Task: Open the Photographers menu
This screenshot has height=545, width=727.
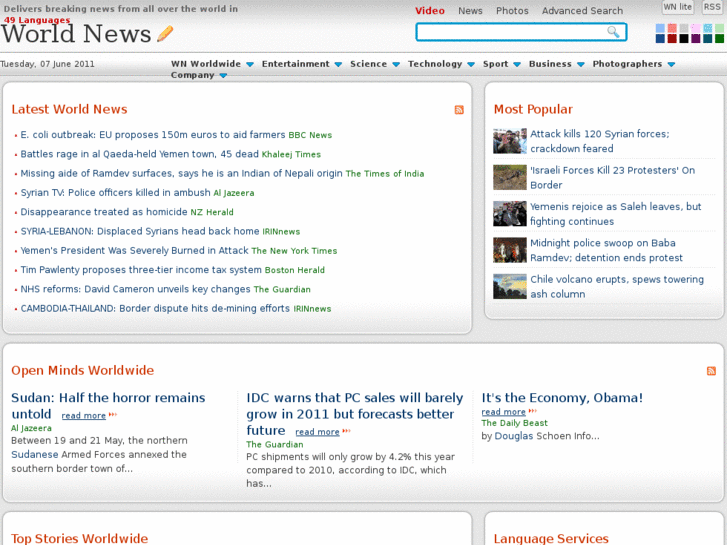Action: (x=627, y=64)
